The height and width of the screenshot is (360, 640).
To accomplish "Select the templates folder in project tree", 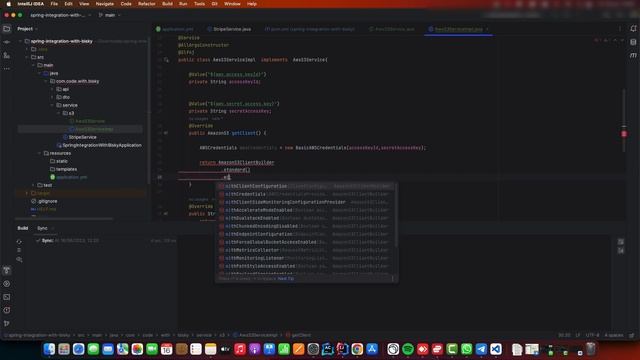I will click(63, 169).
